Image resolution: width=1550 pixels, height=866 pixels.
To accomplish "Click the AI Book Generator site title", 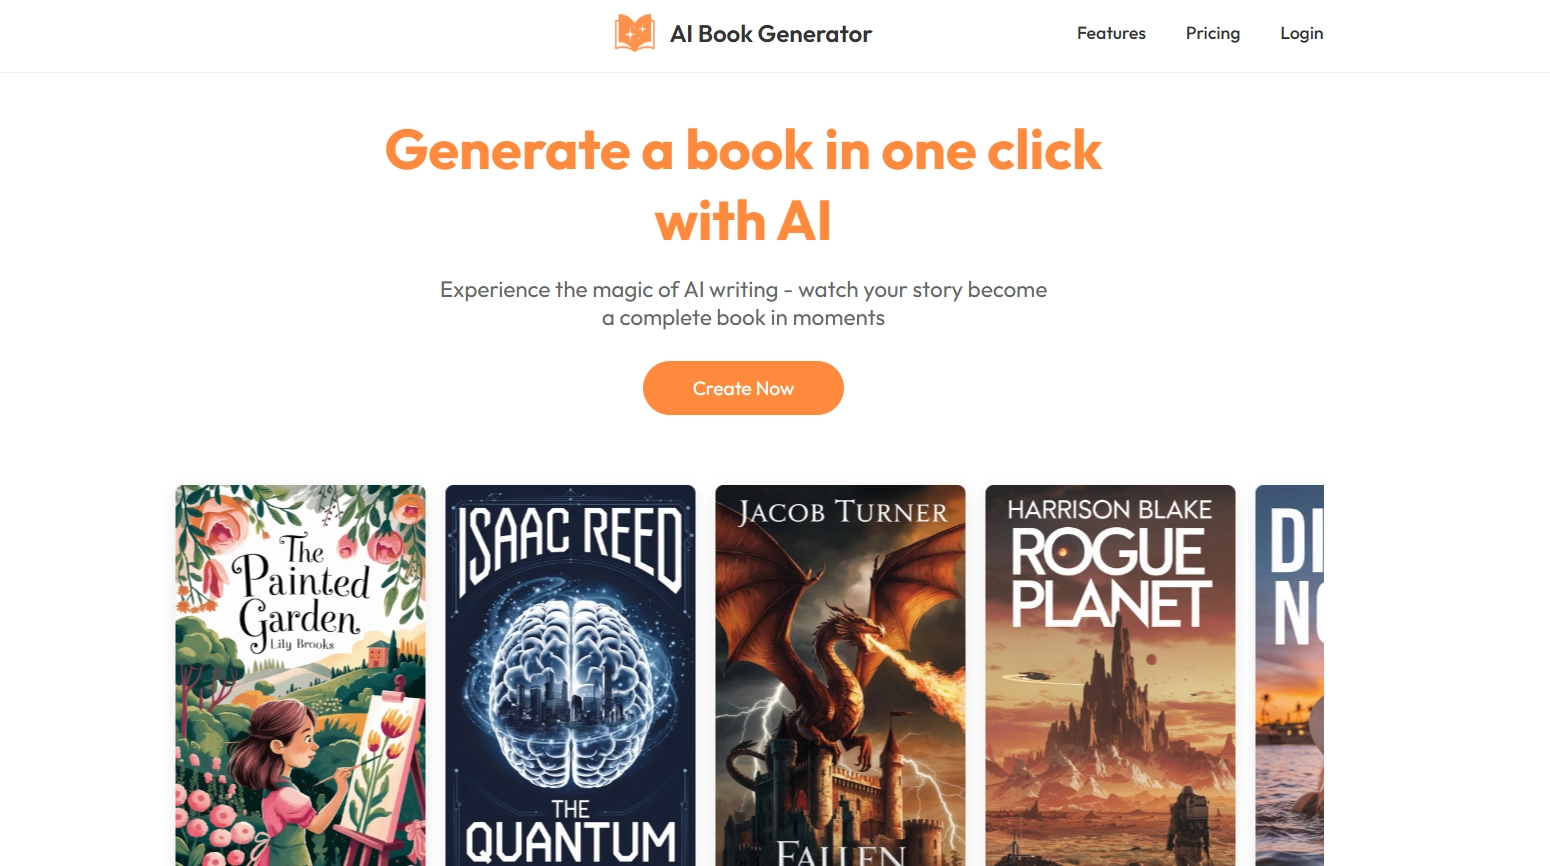I will [771, 34].
